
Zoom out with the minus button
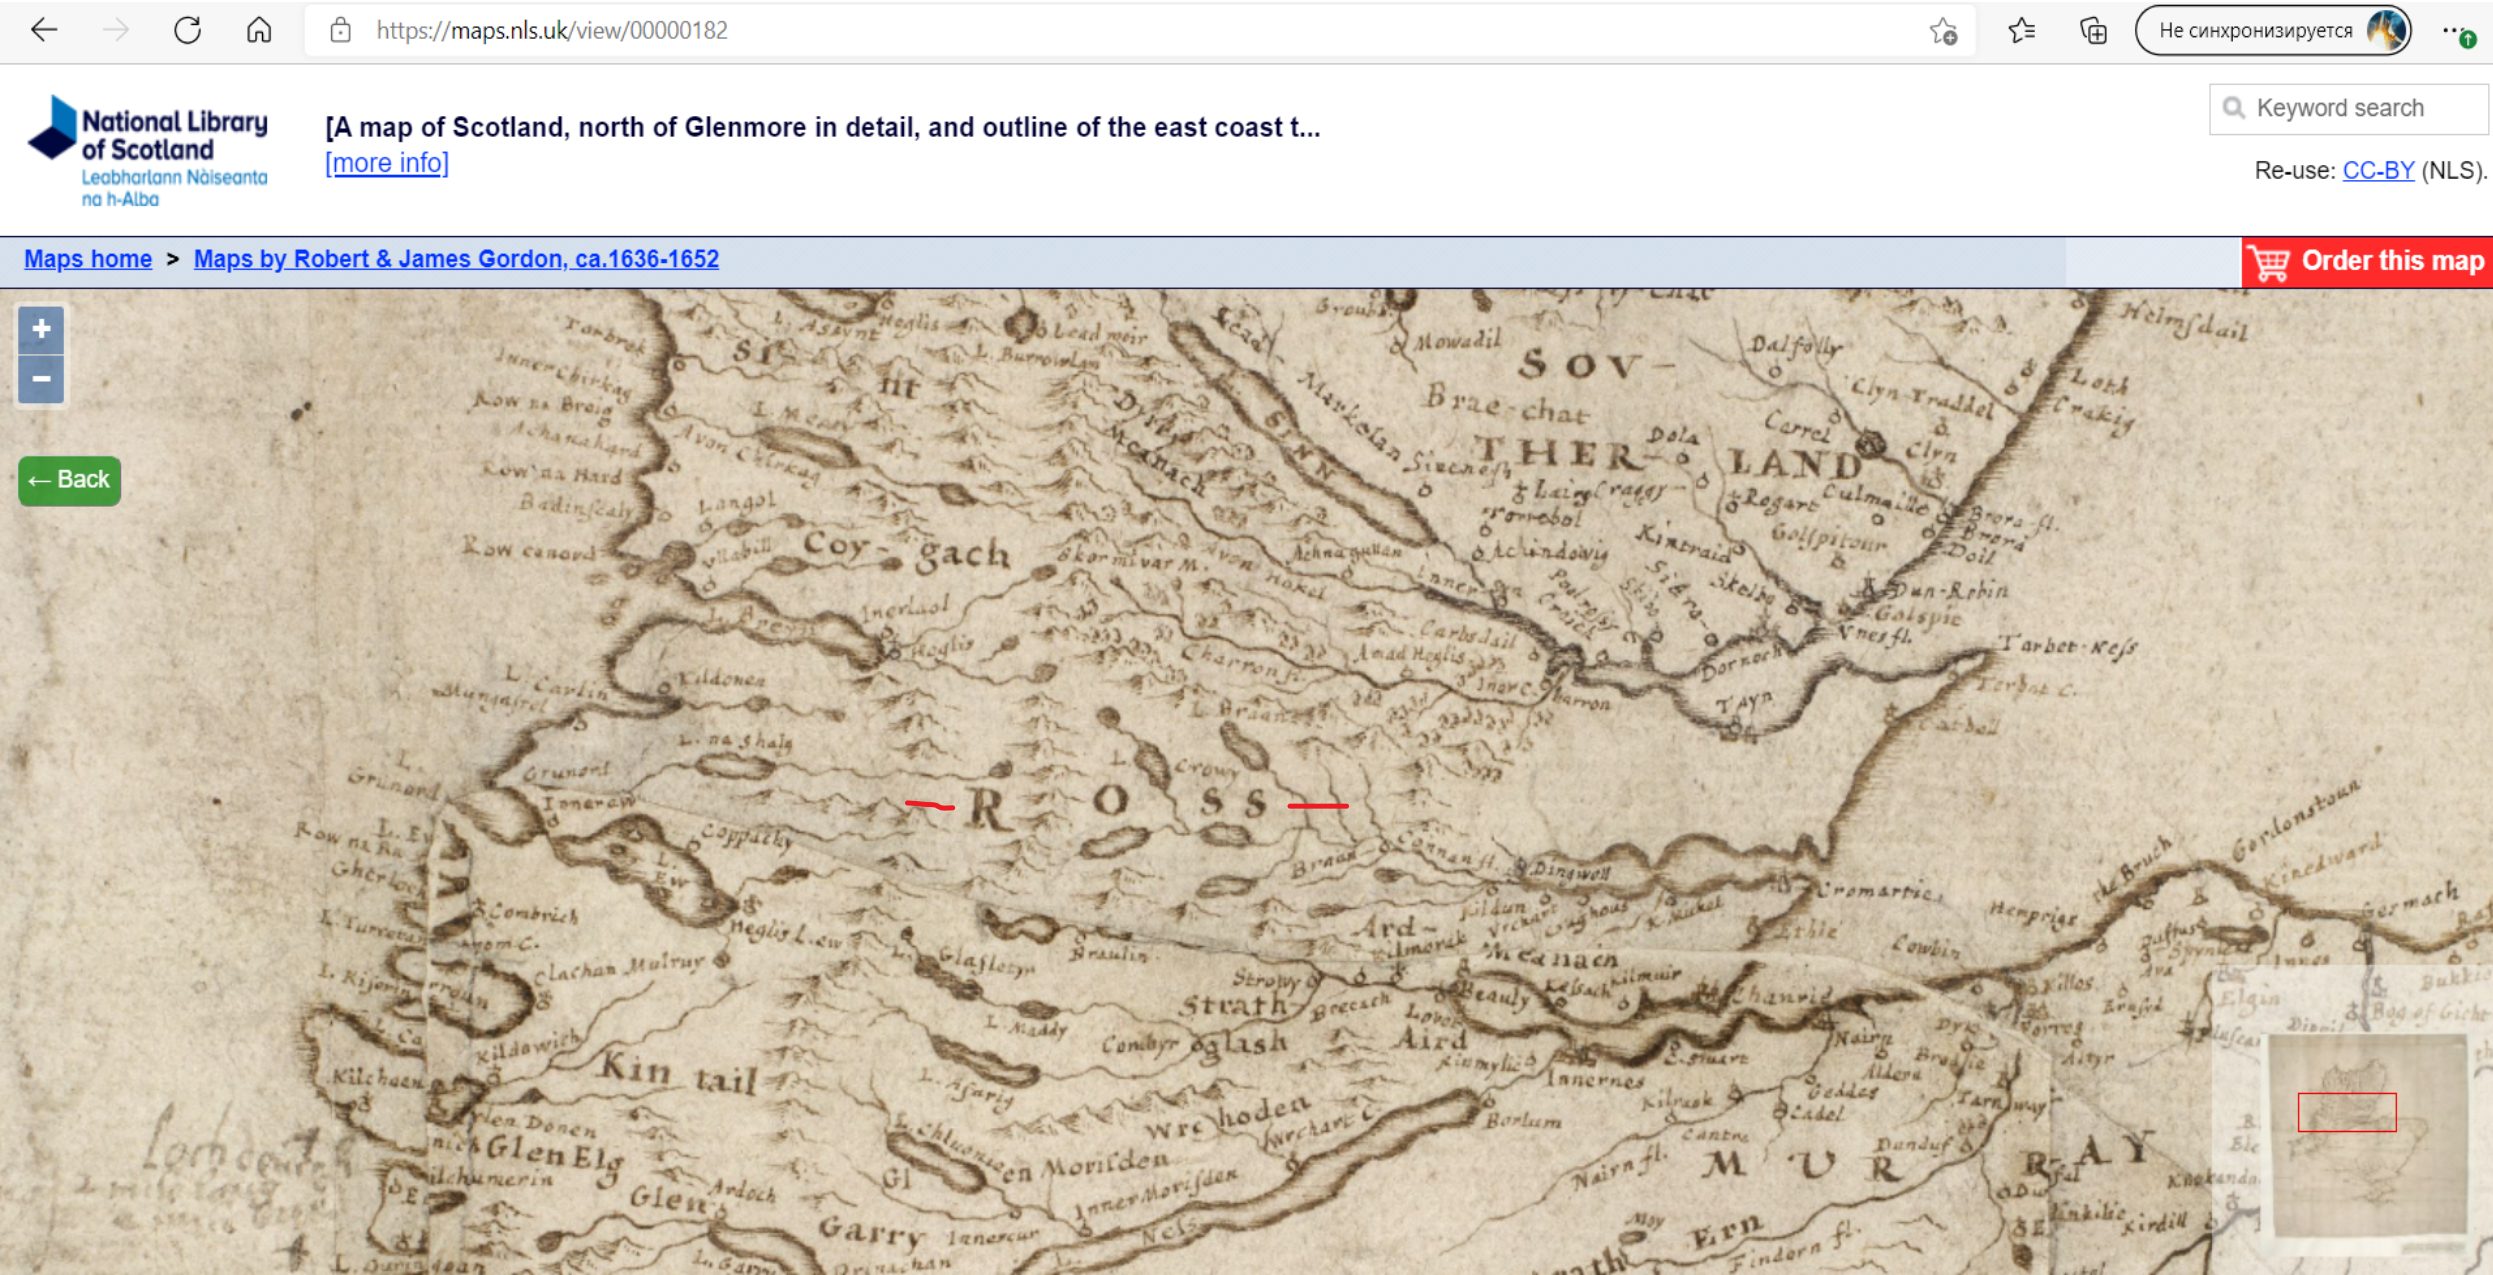click(x=41, y=379)
